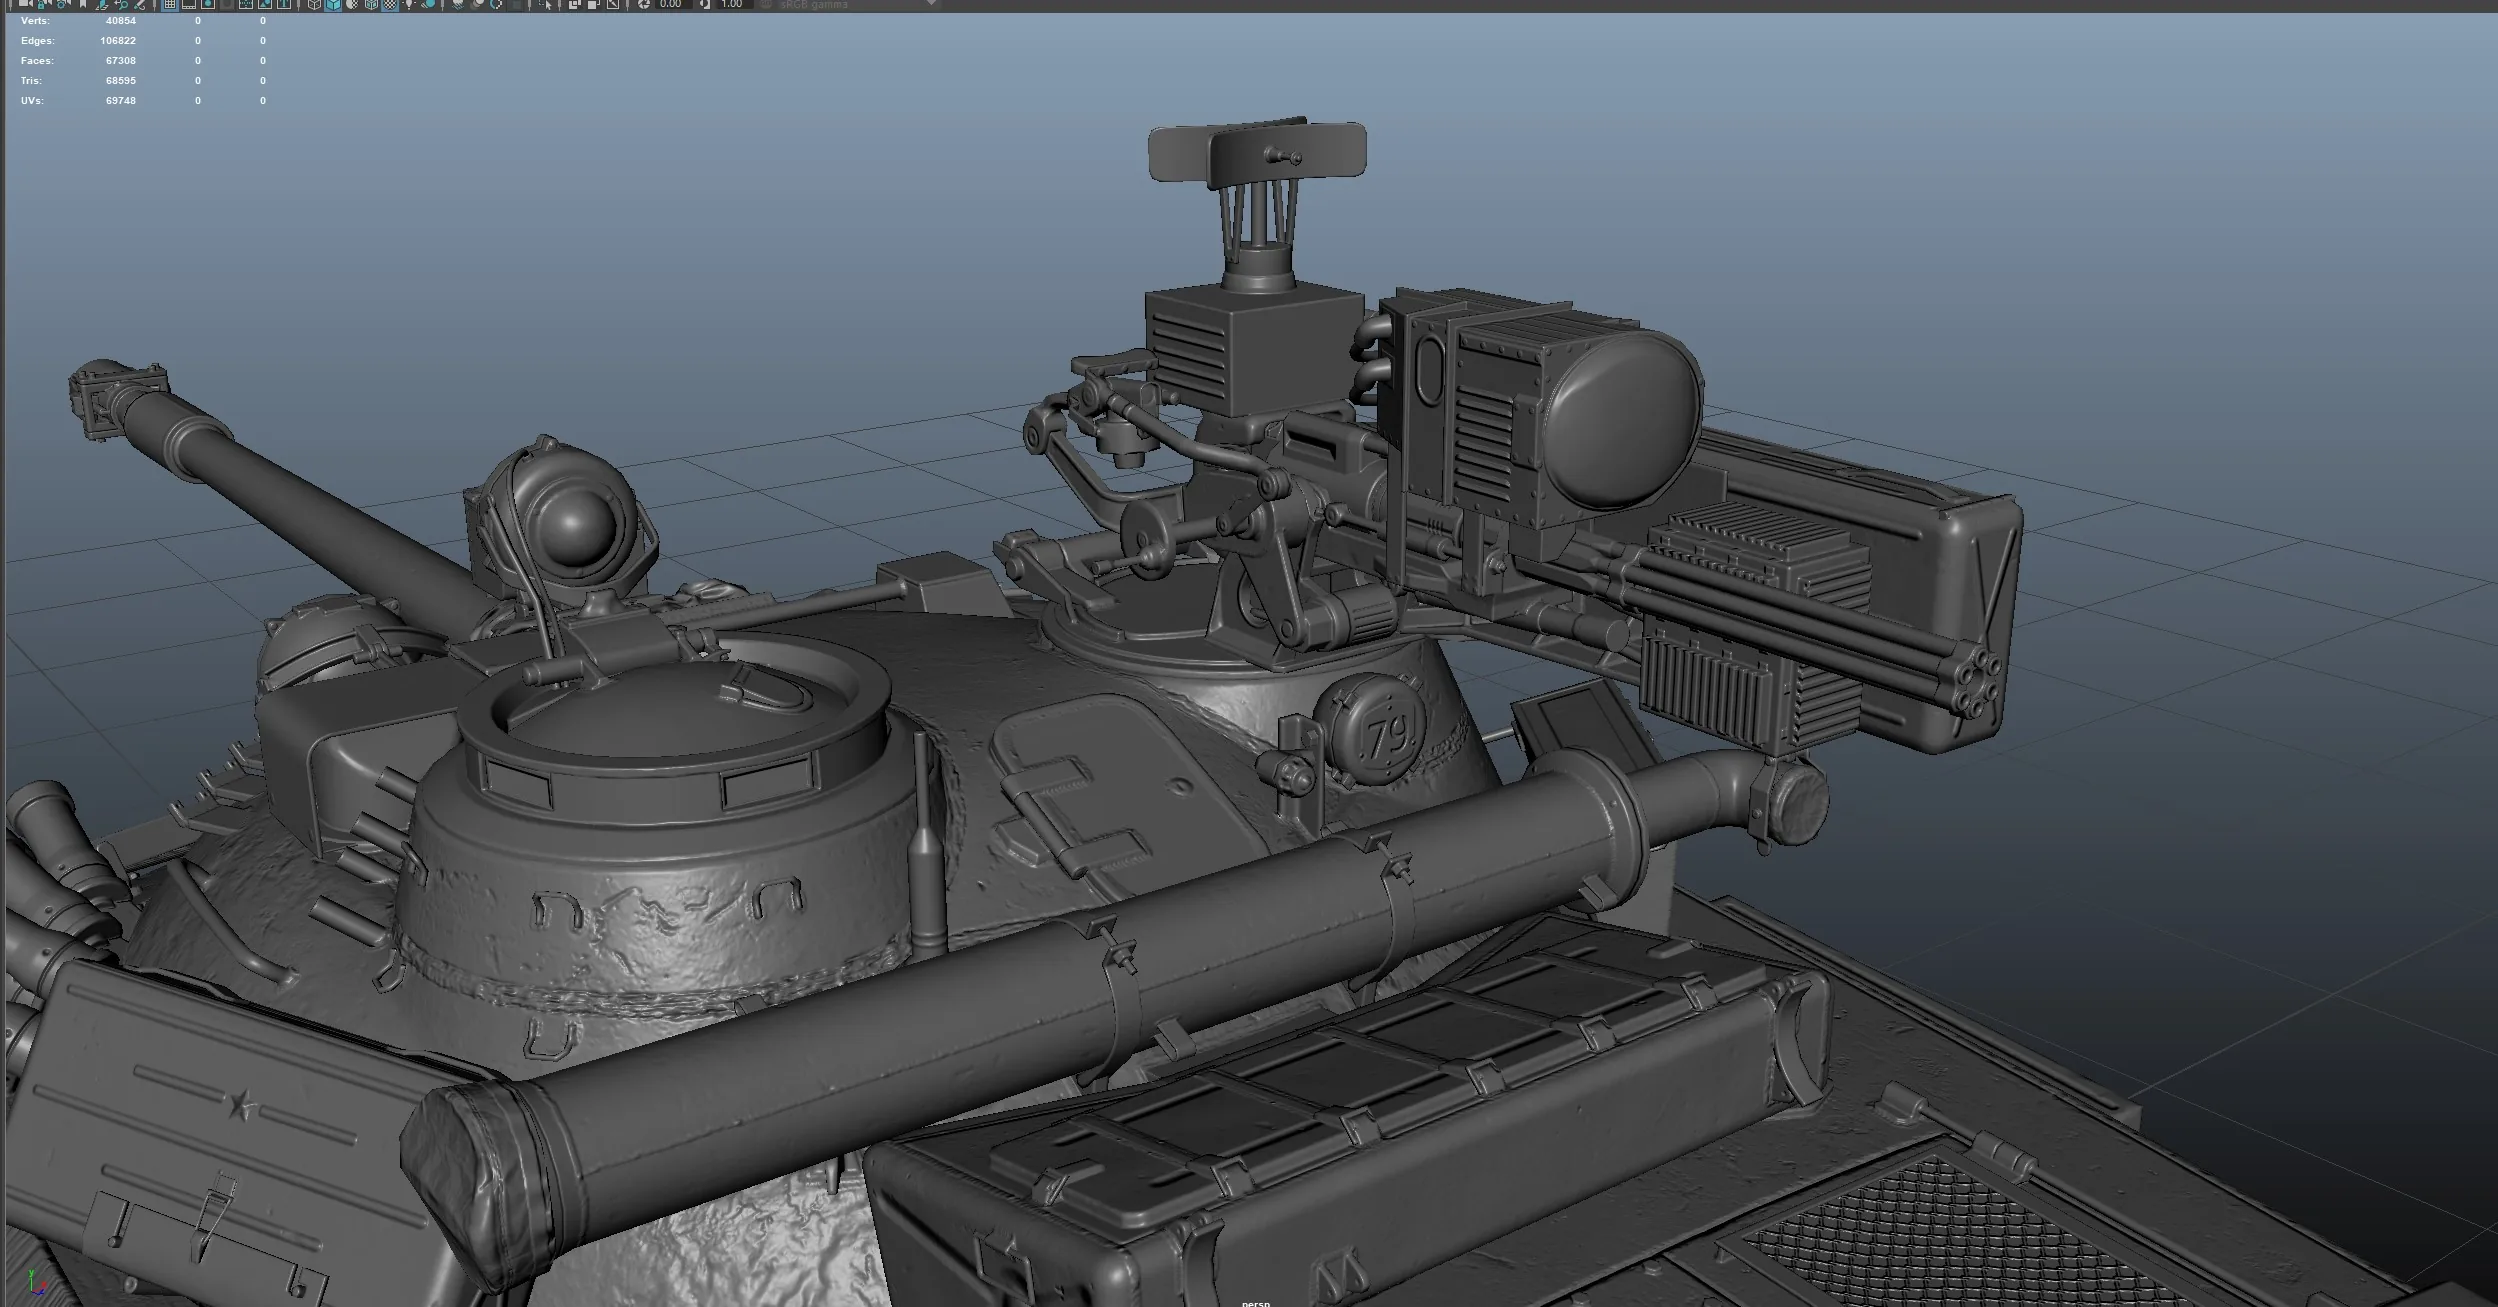Screen dimensions: 2498x1307
Task: Click the Gamma reset icon
Action: 706,4
